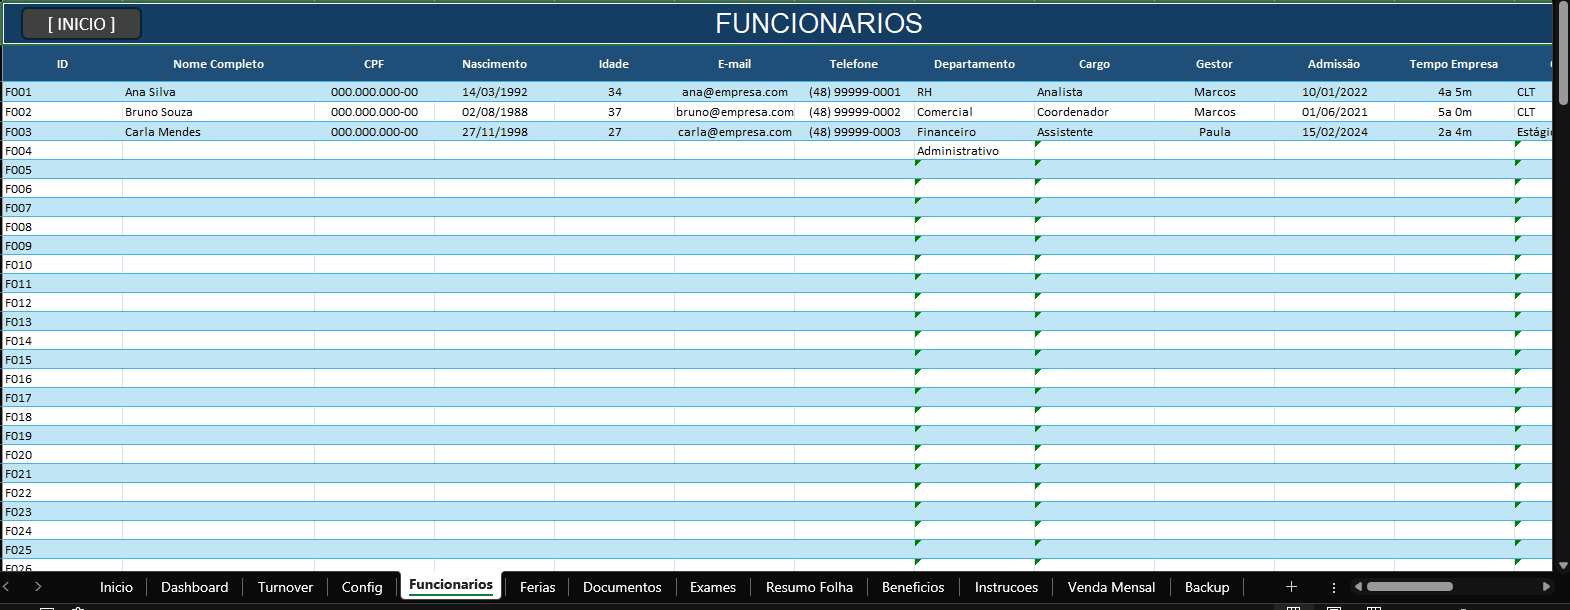The image size is (1570, 610).
Task: Select the Backup sheet tab
Action: (1207, 587)
